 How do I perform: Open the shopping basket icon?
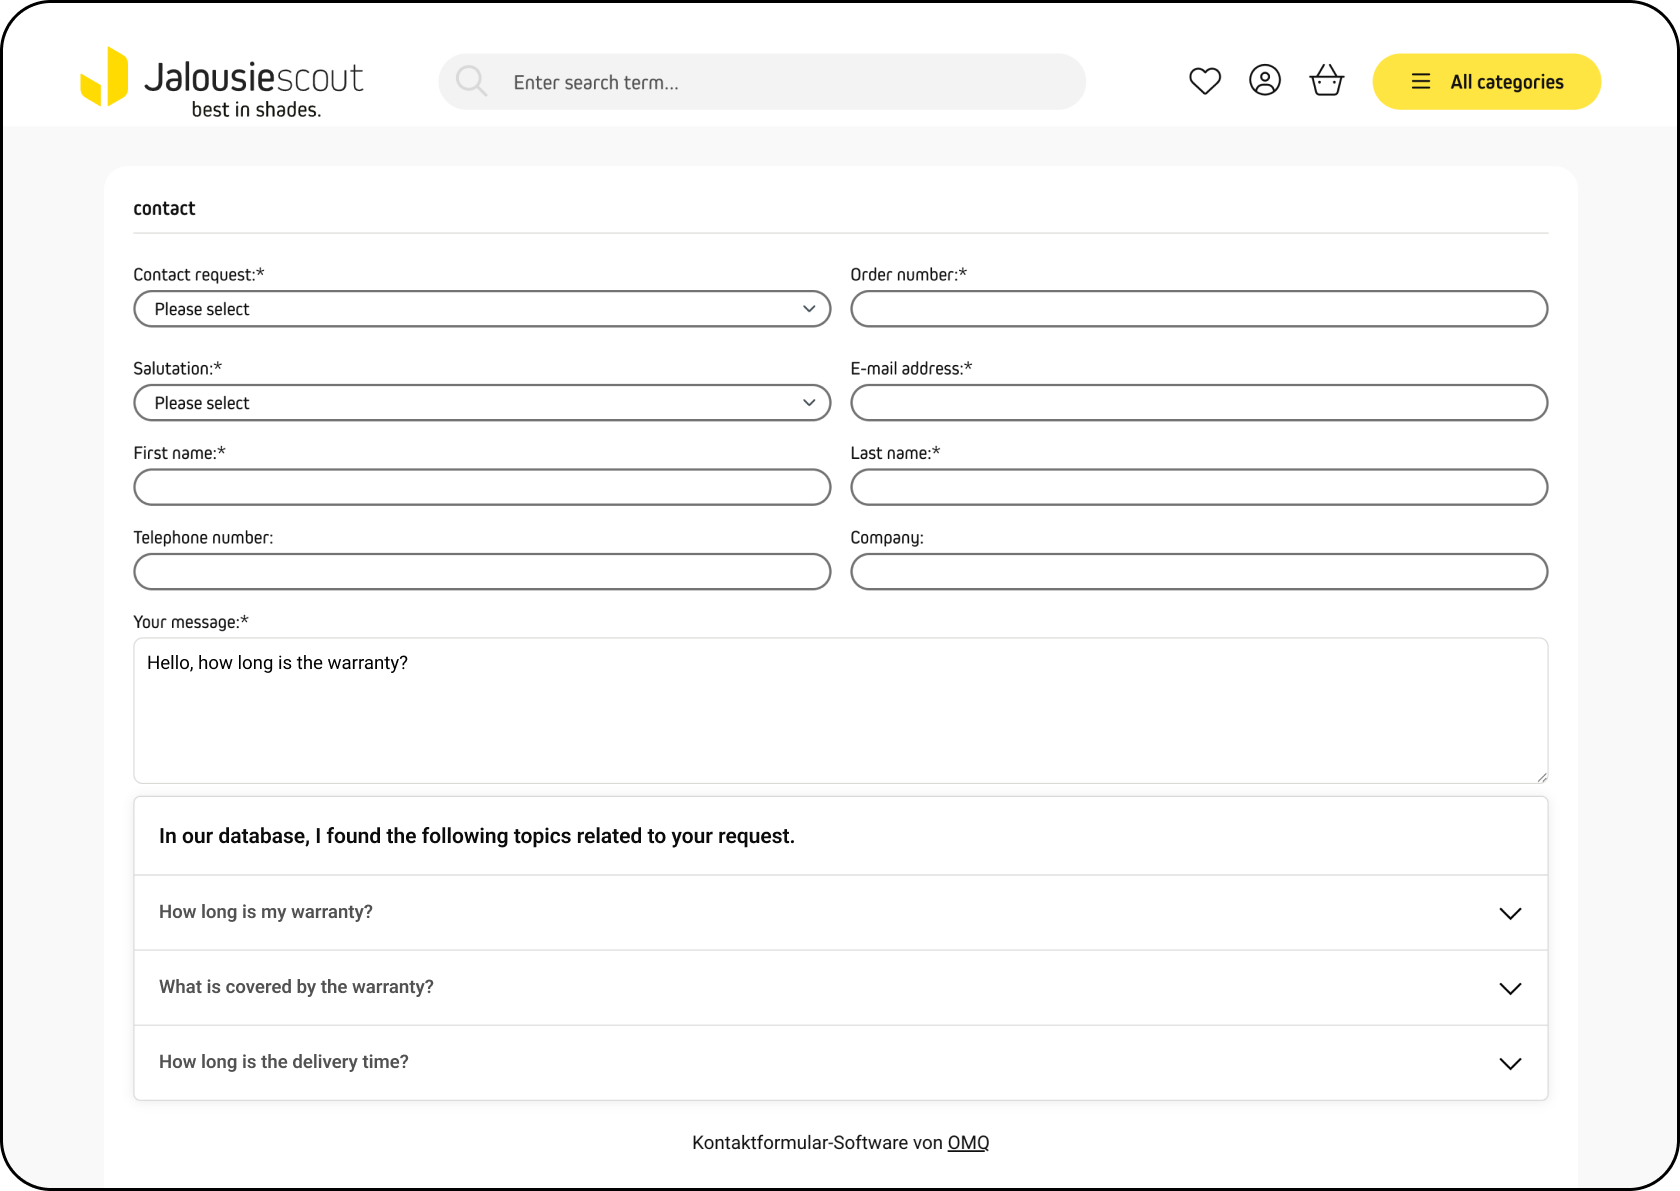click(1326, 81)
